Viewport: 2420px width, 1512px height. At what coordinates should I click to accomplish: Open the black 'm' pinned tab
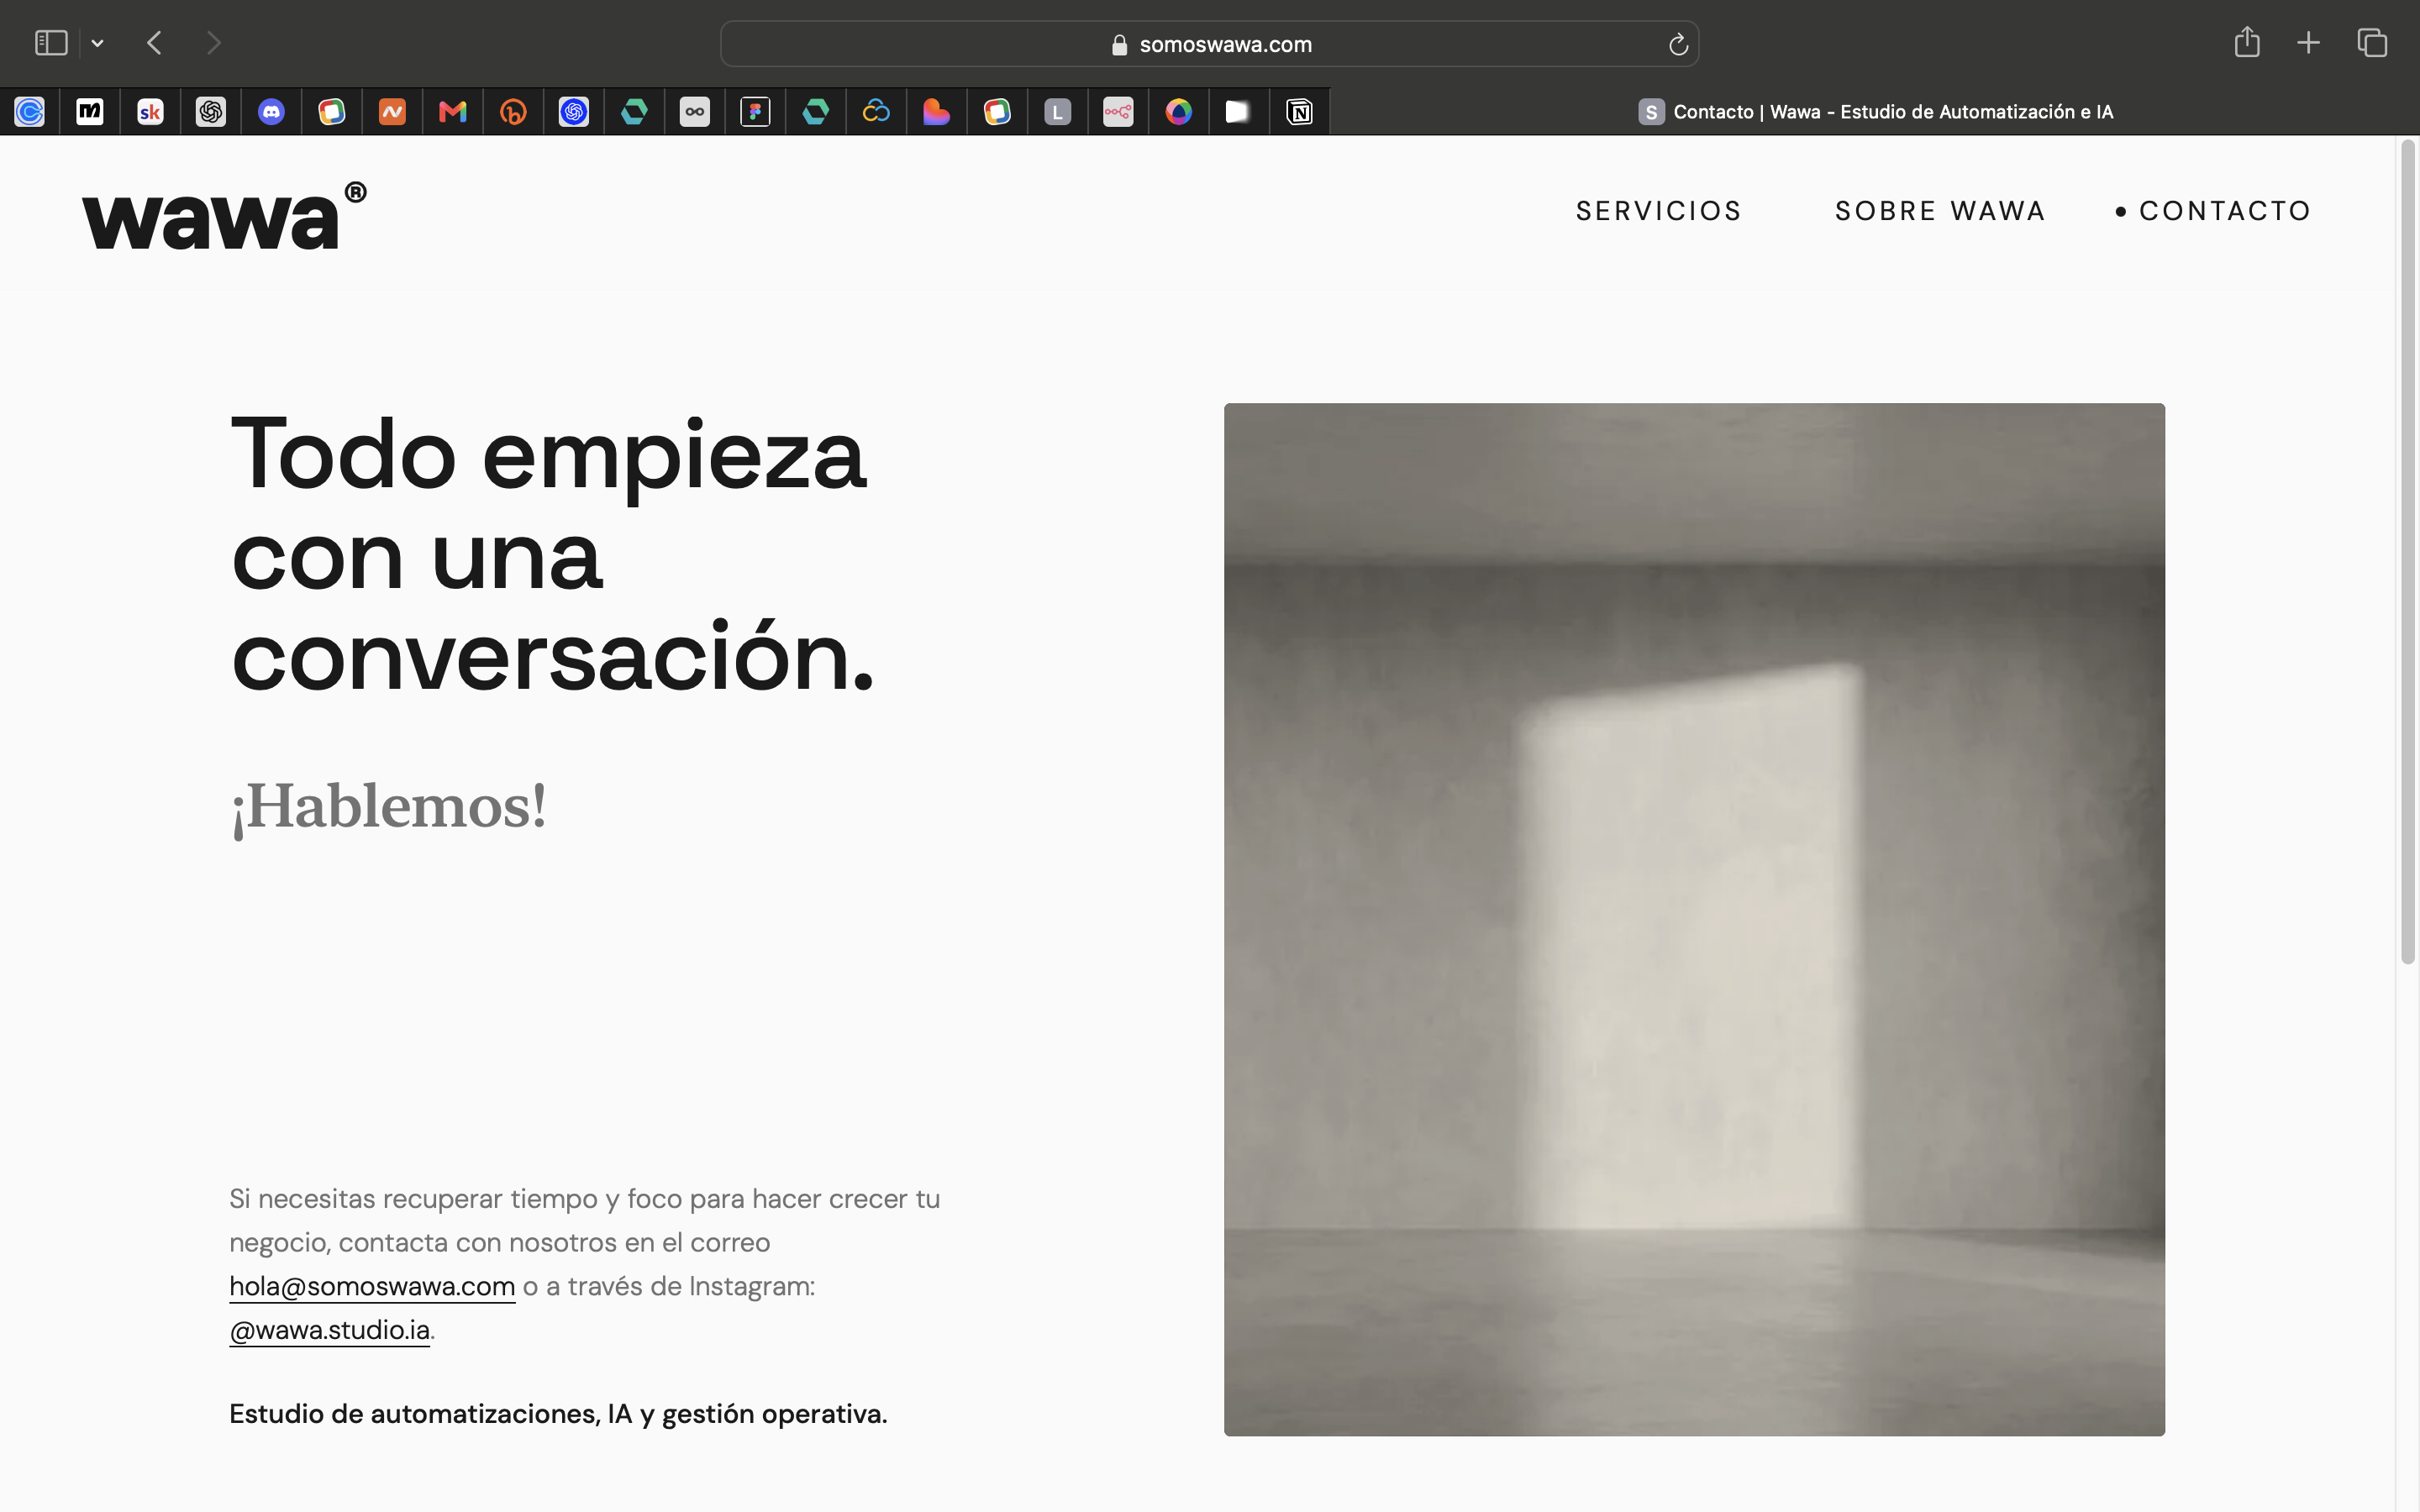click(x=90, y=111)
